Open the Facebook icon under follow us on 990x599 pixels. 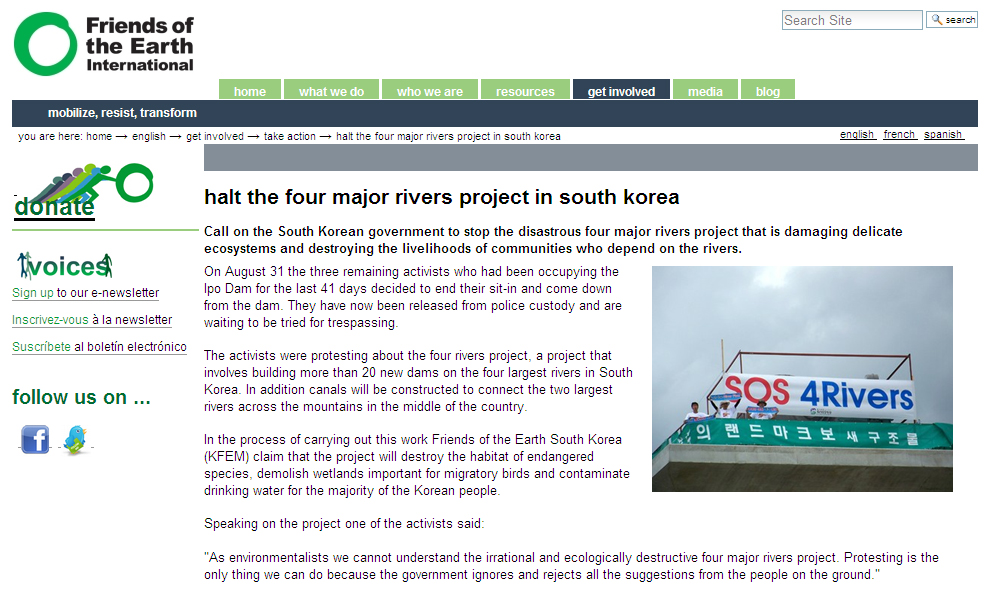35,439
